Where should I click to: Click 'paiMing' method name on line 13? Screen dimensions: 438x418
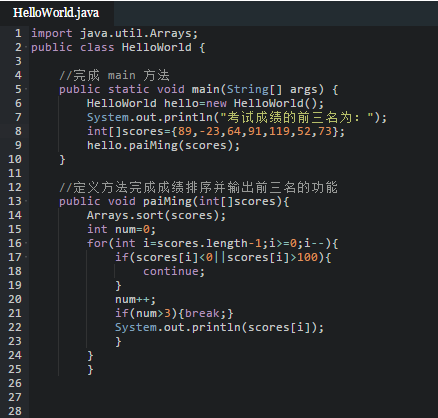167,202
